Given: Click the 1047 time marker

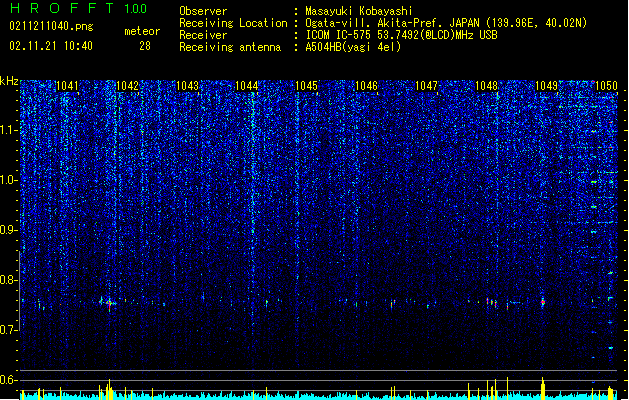Looking at the screenshot, I should pyautogui.click(x=426, y=86).
